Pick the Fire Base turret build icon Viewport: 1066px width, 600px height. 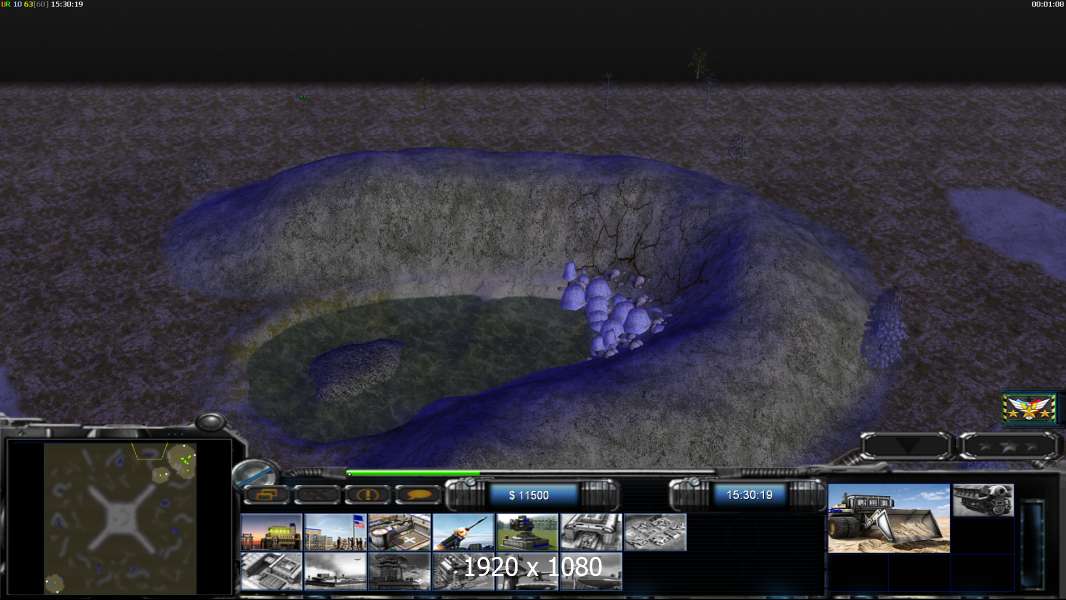pyautogui.click(x=527, y=532)
